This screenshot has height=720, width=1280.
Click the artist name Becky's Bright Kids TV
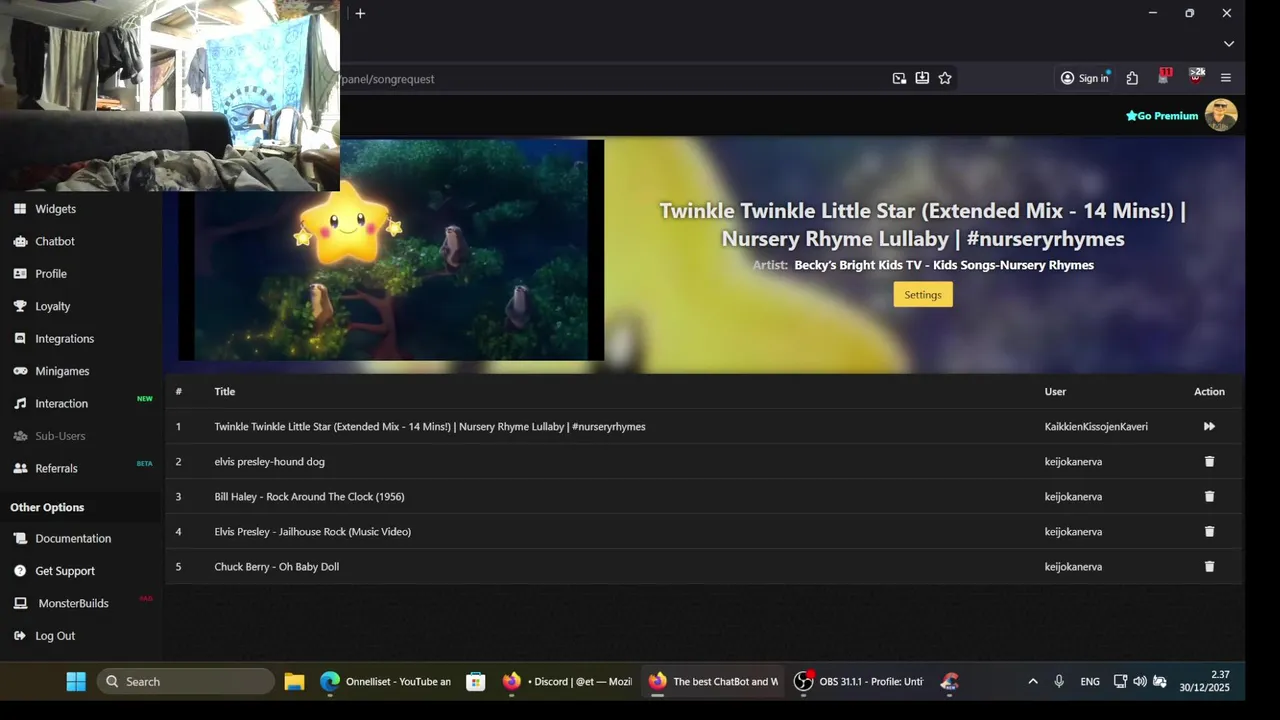[944, 265]
